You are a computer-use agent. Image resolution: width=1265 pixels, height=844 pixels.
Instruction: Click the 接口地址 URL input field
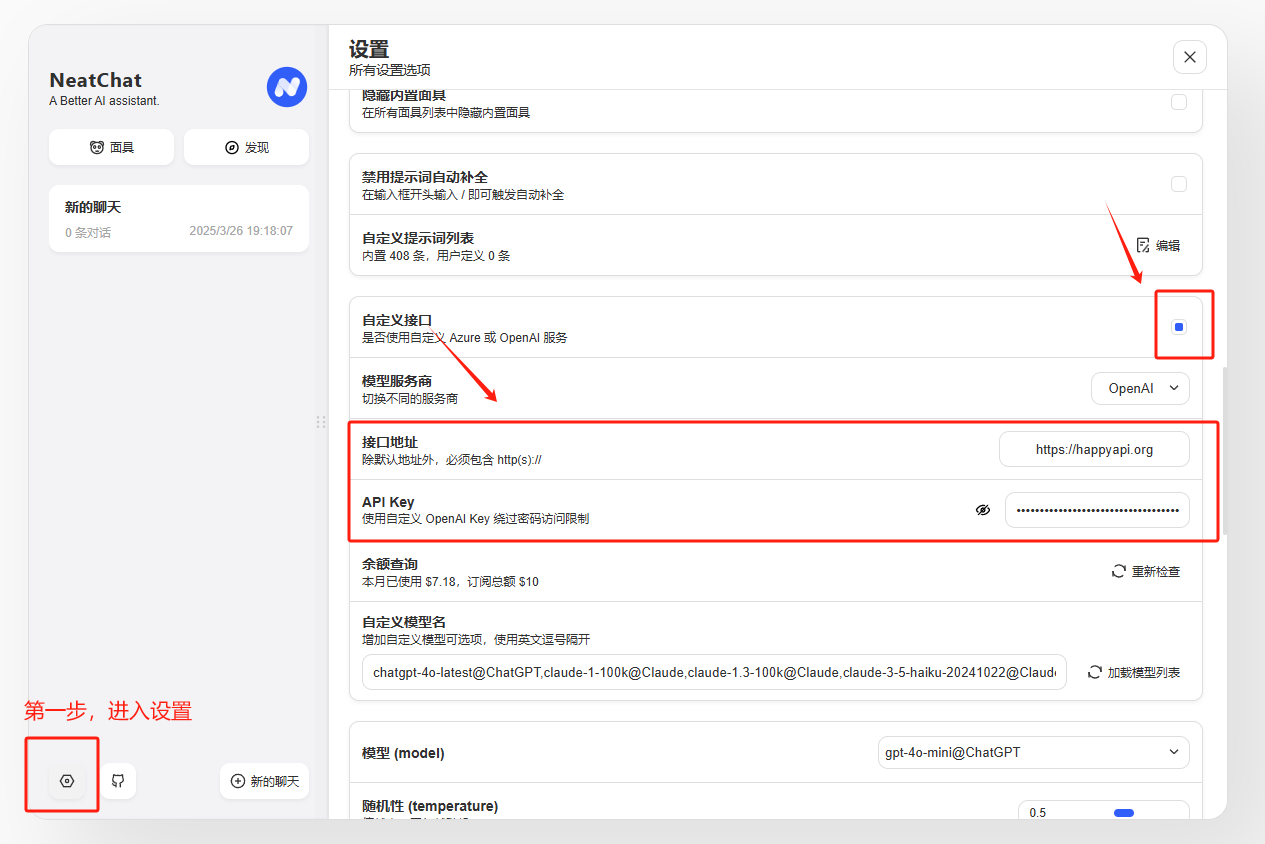point(1094,450)
